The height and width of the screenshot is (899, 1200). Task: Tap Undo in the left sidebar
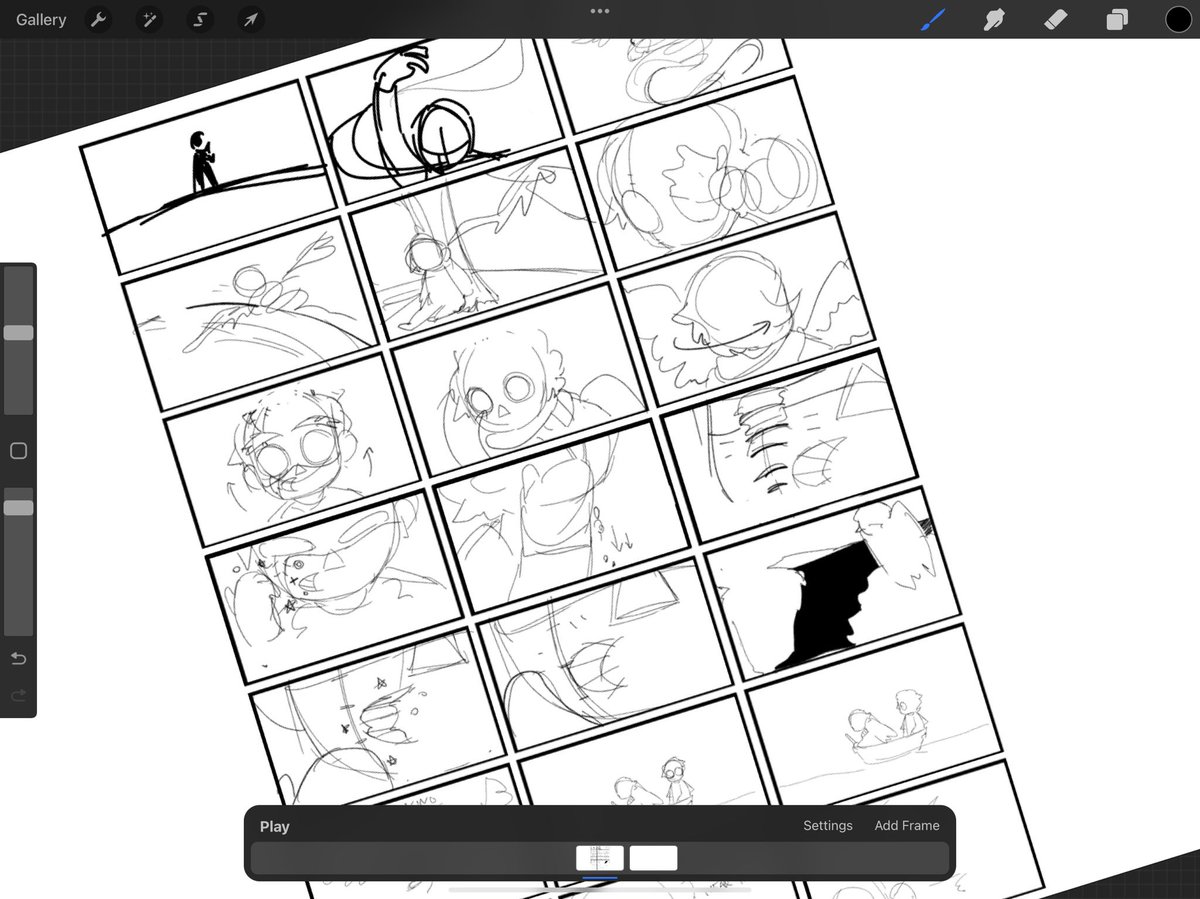click(17, 658)
